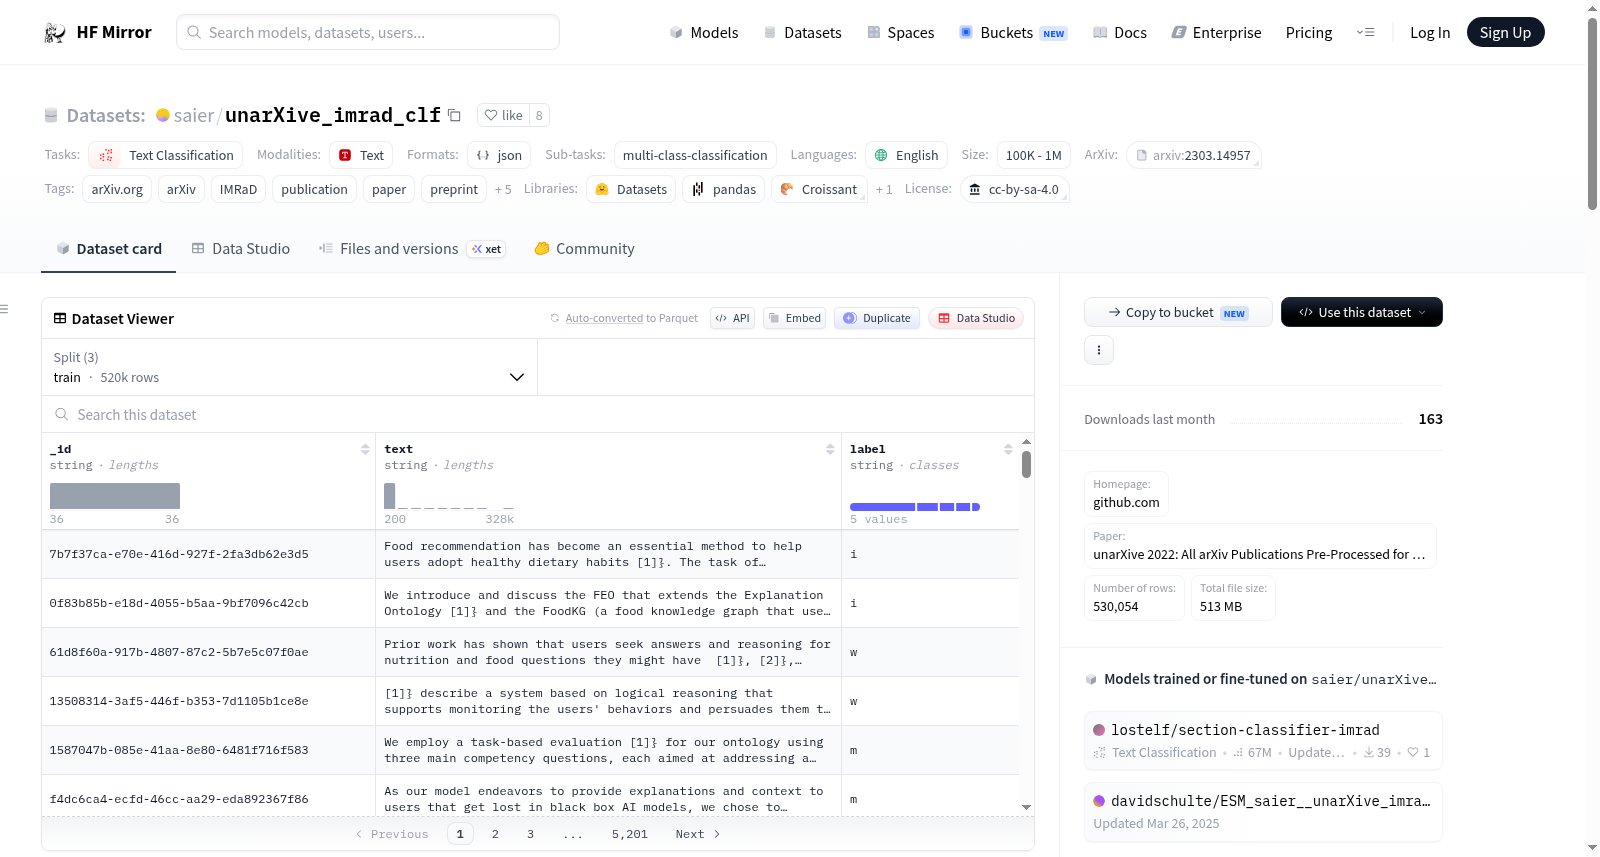This screenshot has height=857, width=1600.
Task: Open the cc-by-sa-4.0 license tag
Action: pyautogui.click(x=1015, y=189)
